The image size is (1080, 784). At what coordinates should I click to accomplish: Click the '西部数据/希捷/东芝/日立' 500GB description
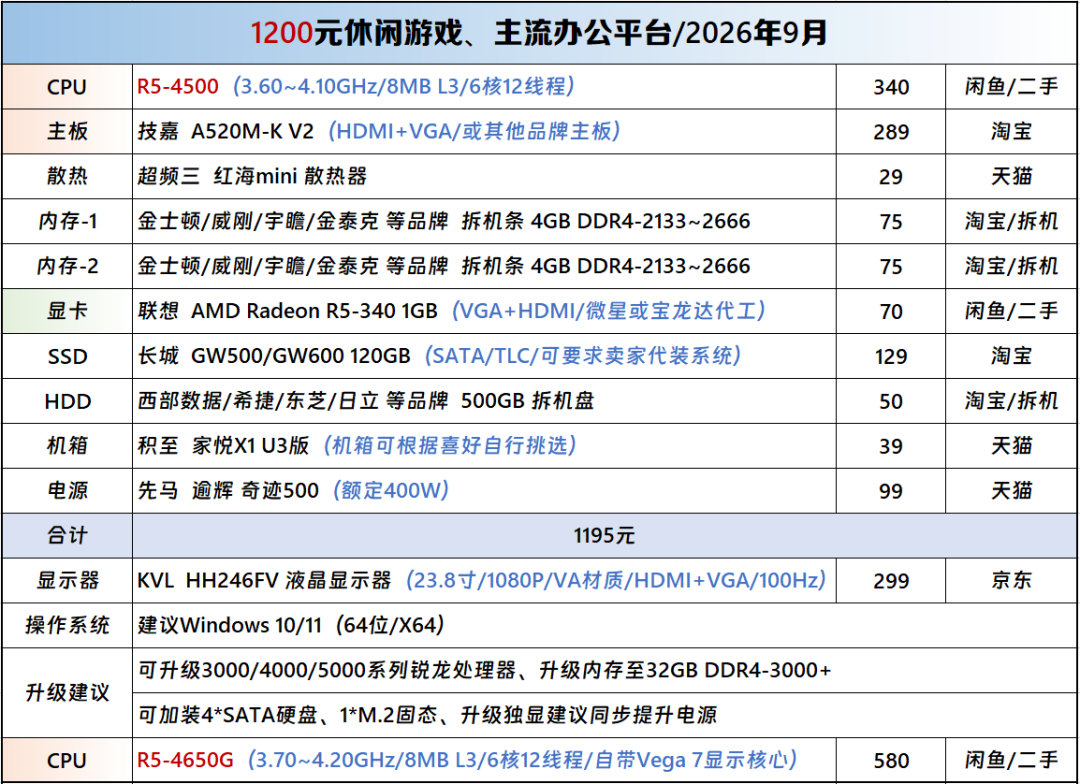365,401
